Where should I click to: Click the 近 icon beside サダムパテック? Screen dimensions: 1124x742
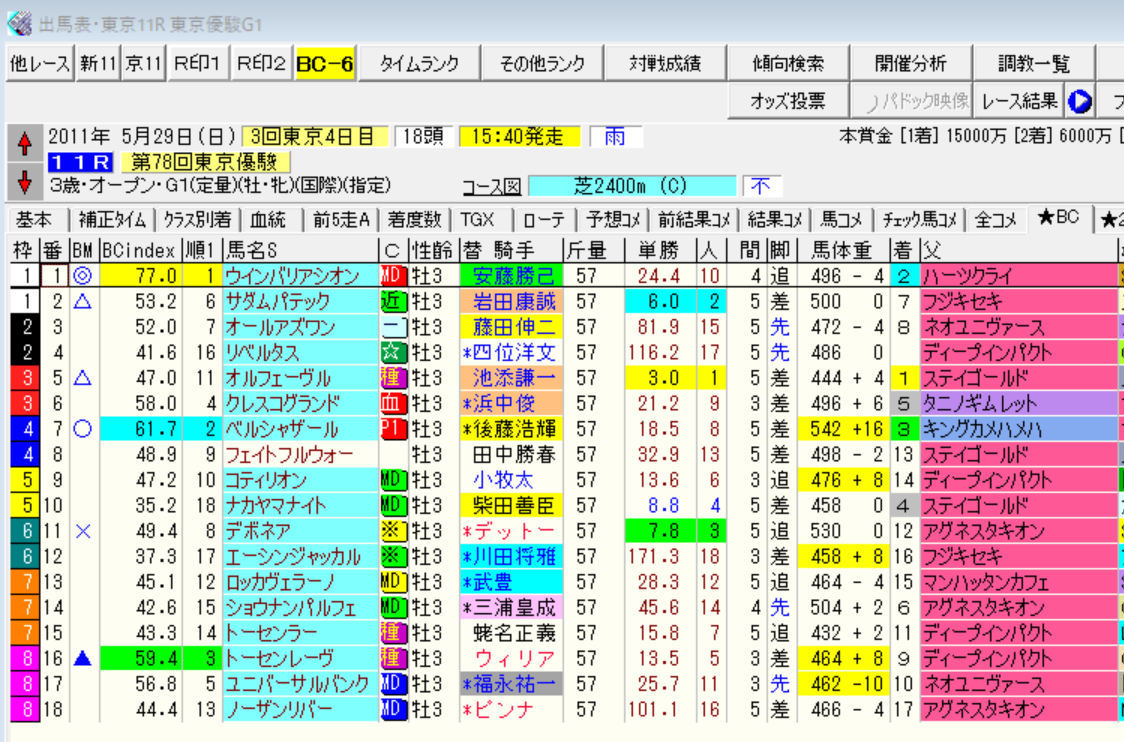pos(393,301)
